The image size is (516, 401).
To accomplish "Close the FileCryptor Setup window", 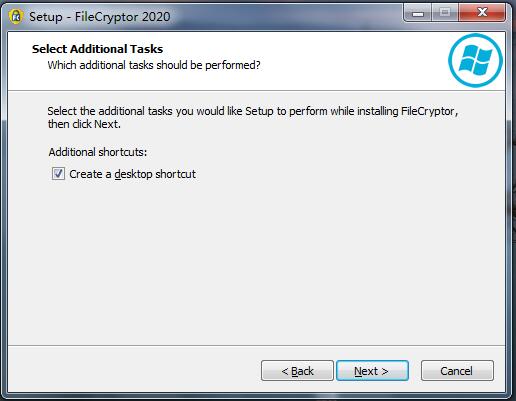I will click(482, 13).
